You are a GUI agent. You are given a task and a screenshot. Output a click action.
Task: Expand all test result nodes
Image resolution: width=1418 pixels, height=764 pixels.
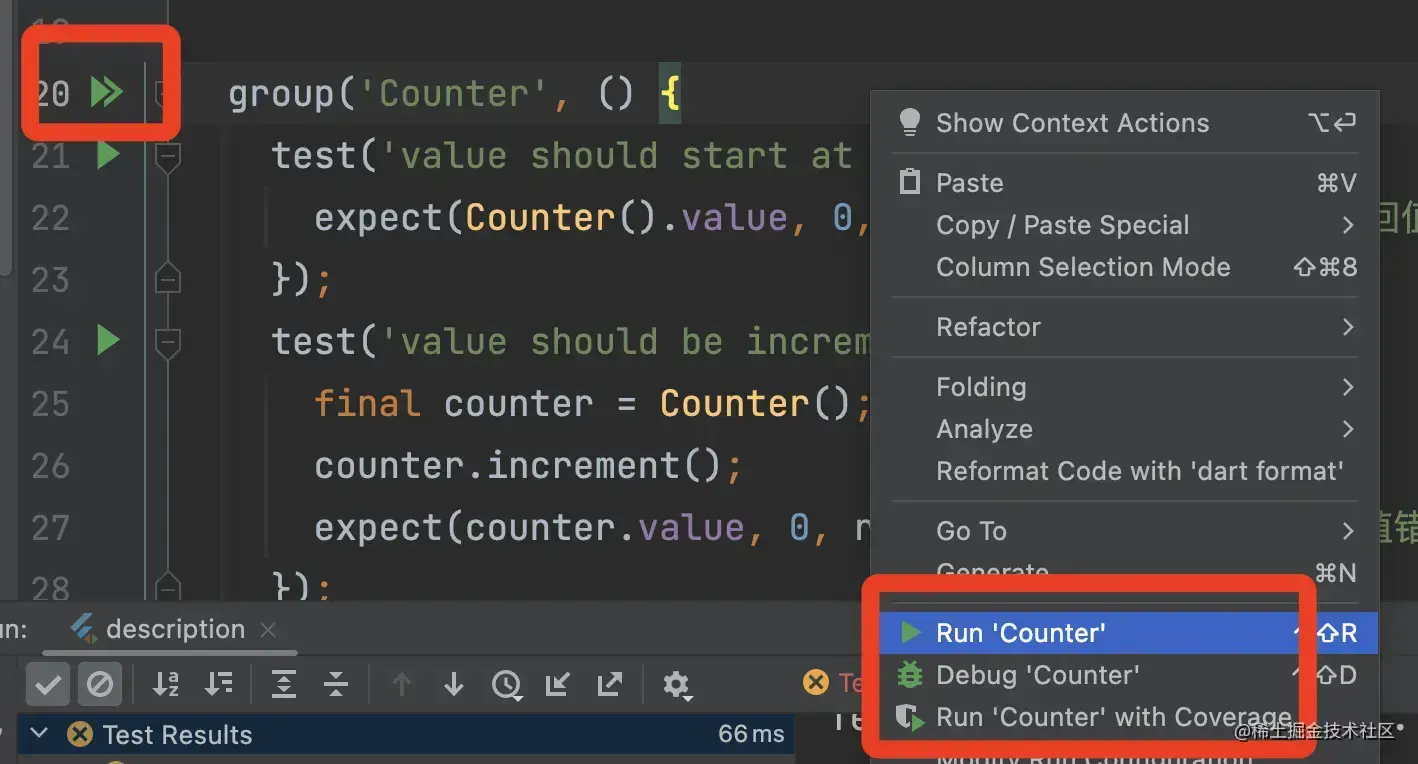click(x=284, y=685)
